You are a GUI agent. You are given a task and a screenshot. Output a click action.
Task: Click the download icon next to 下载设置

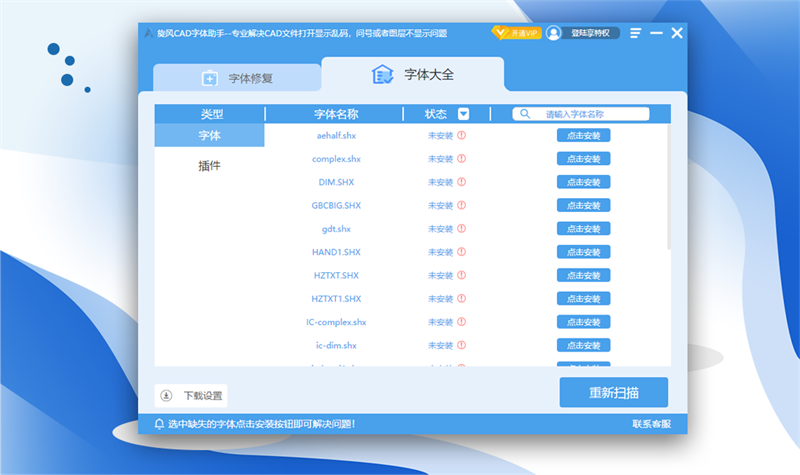(167, 395)
